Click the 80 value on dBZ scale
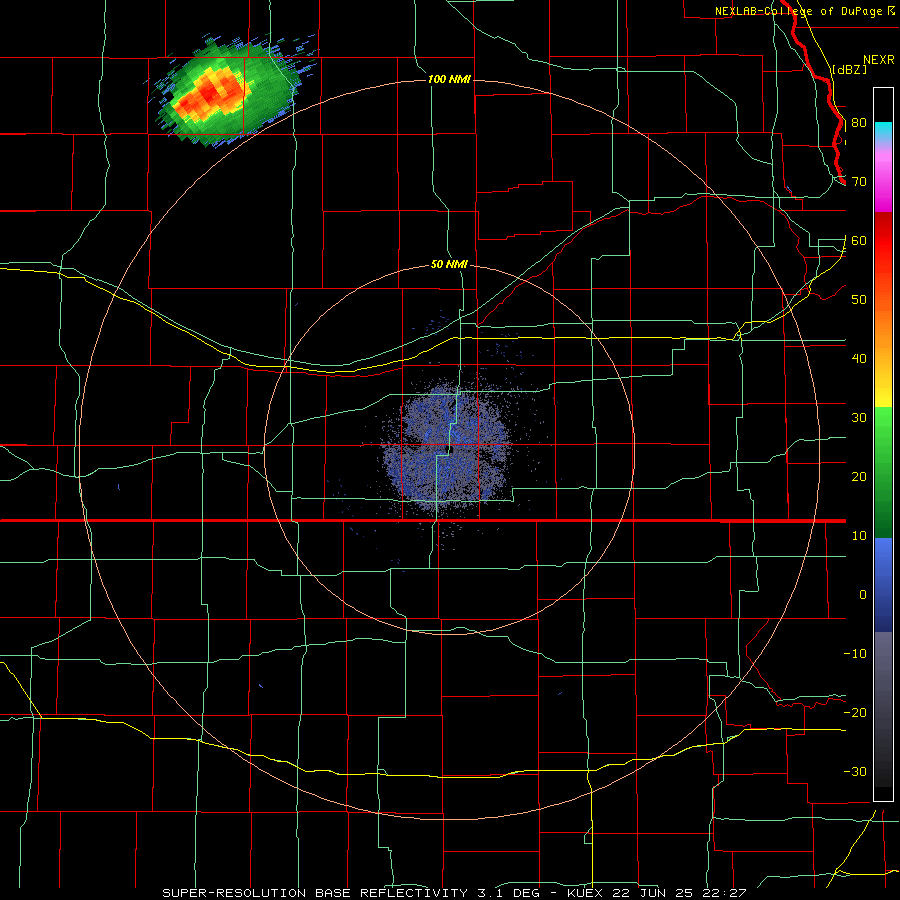The image size is (900, 900). pos(859,123)
